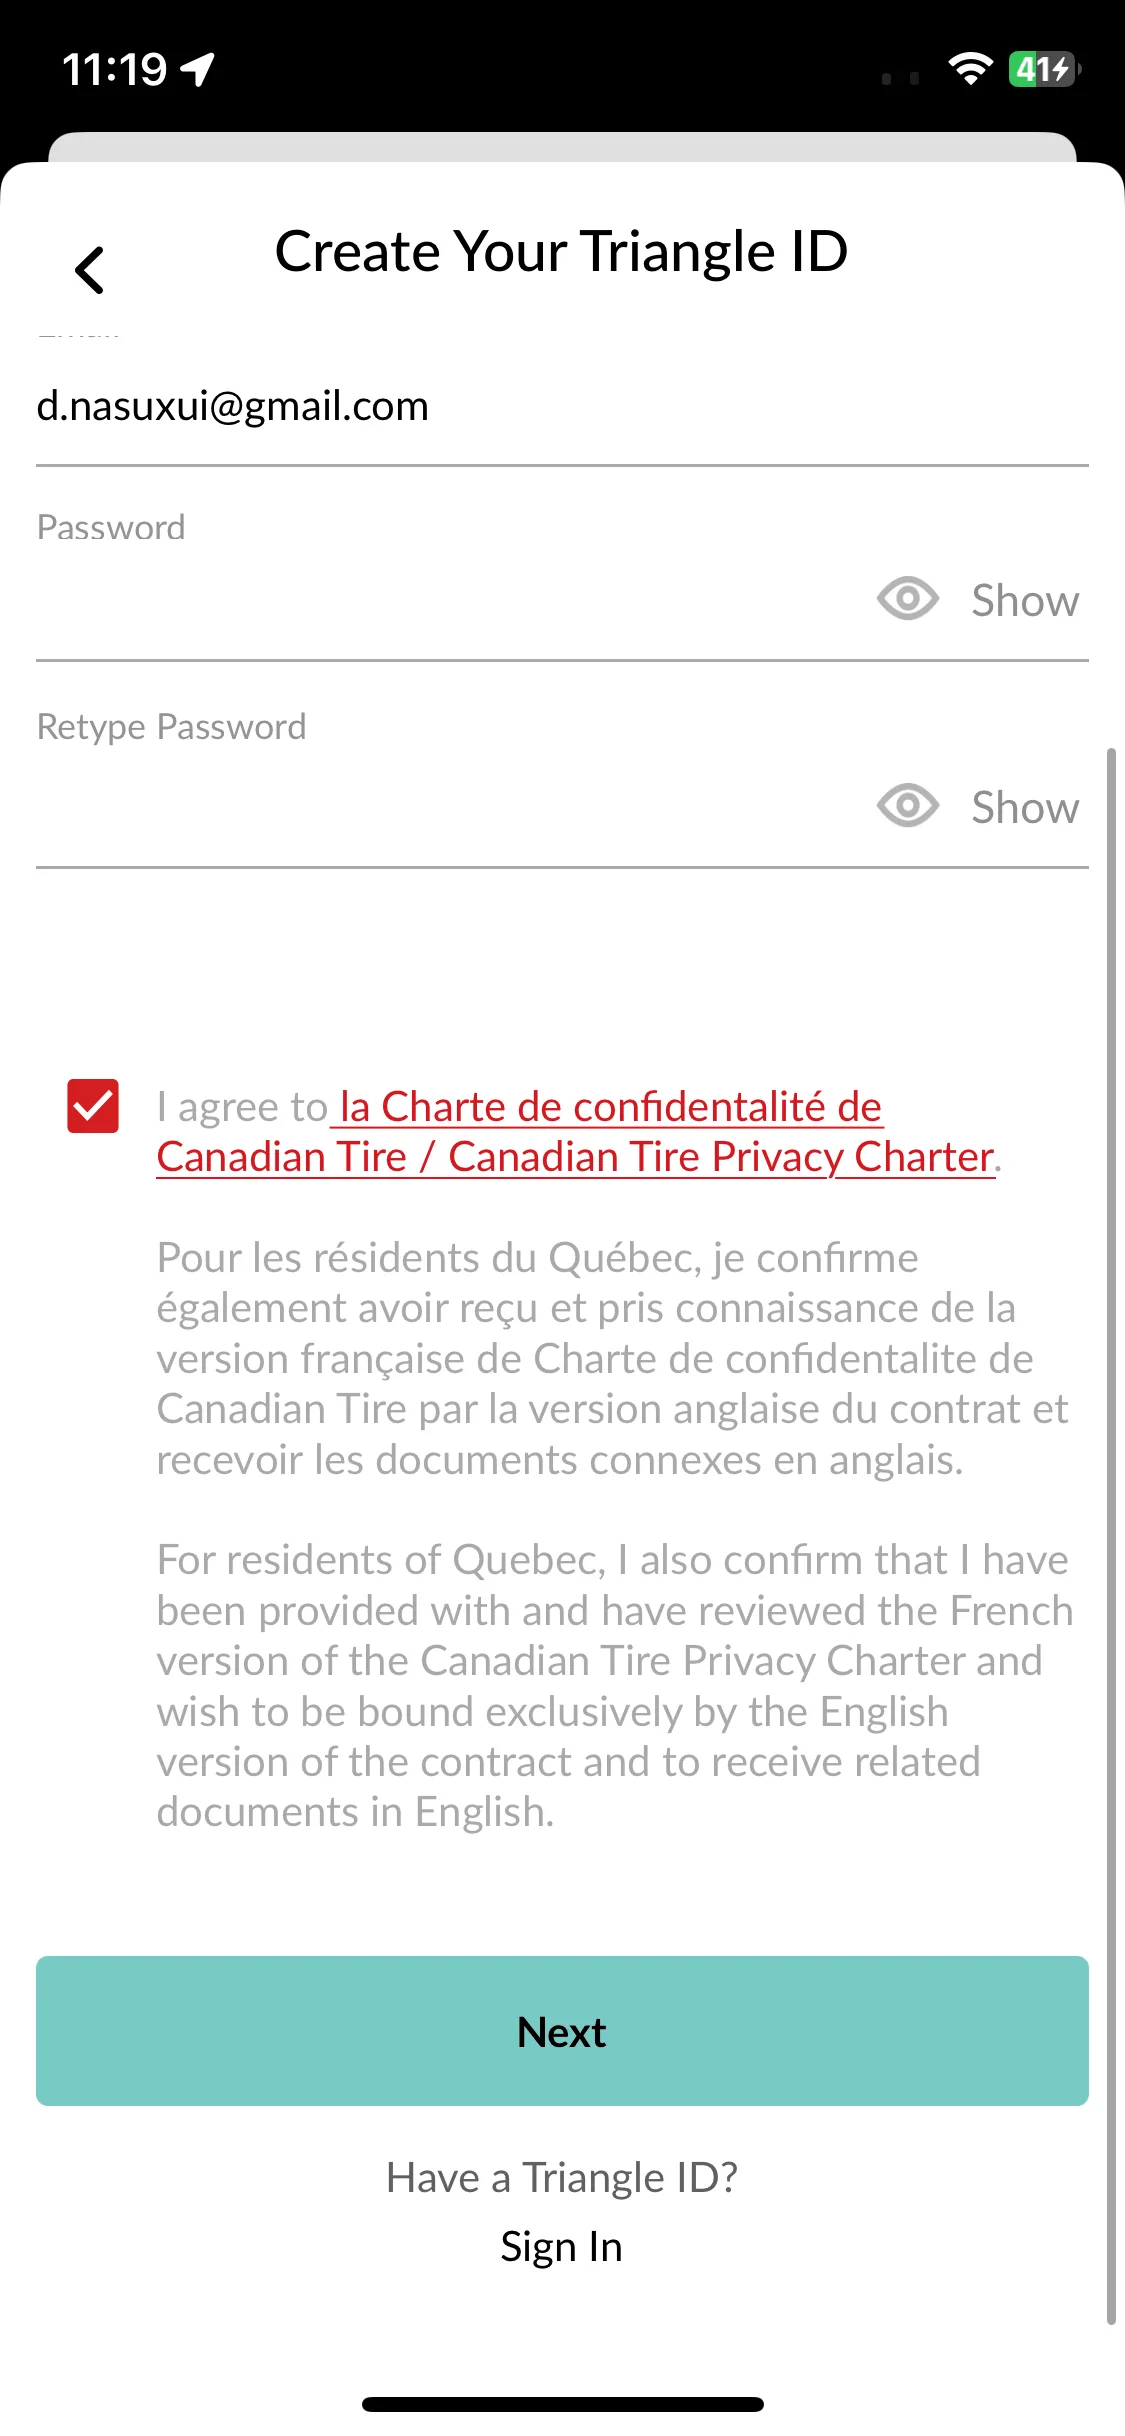Tap the English Quebec residents paragraph
This screenshot has width=1125, height=2436.
tap(614, 1686)
